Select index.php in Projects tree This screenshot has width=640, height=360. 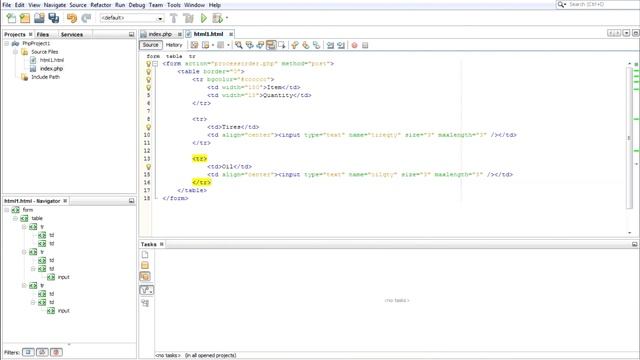(51, 69)
